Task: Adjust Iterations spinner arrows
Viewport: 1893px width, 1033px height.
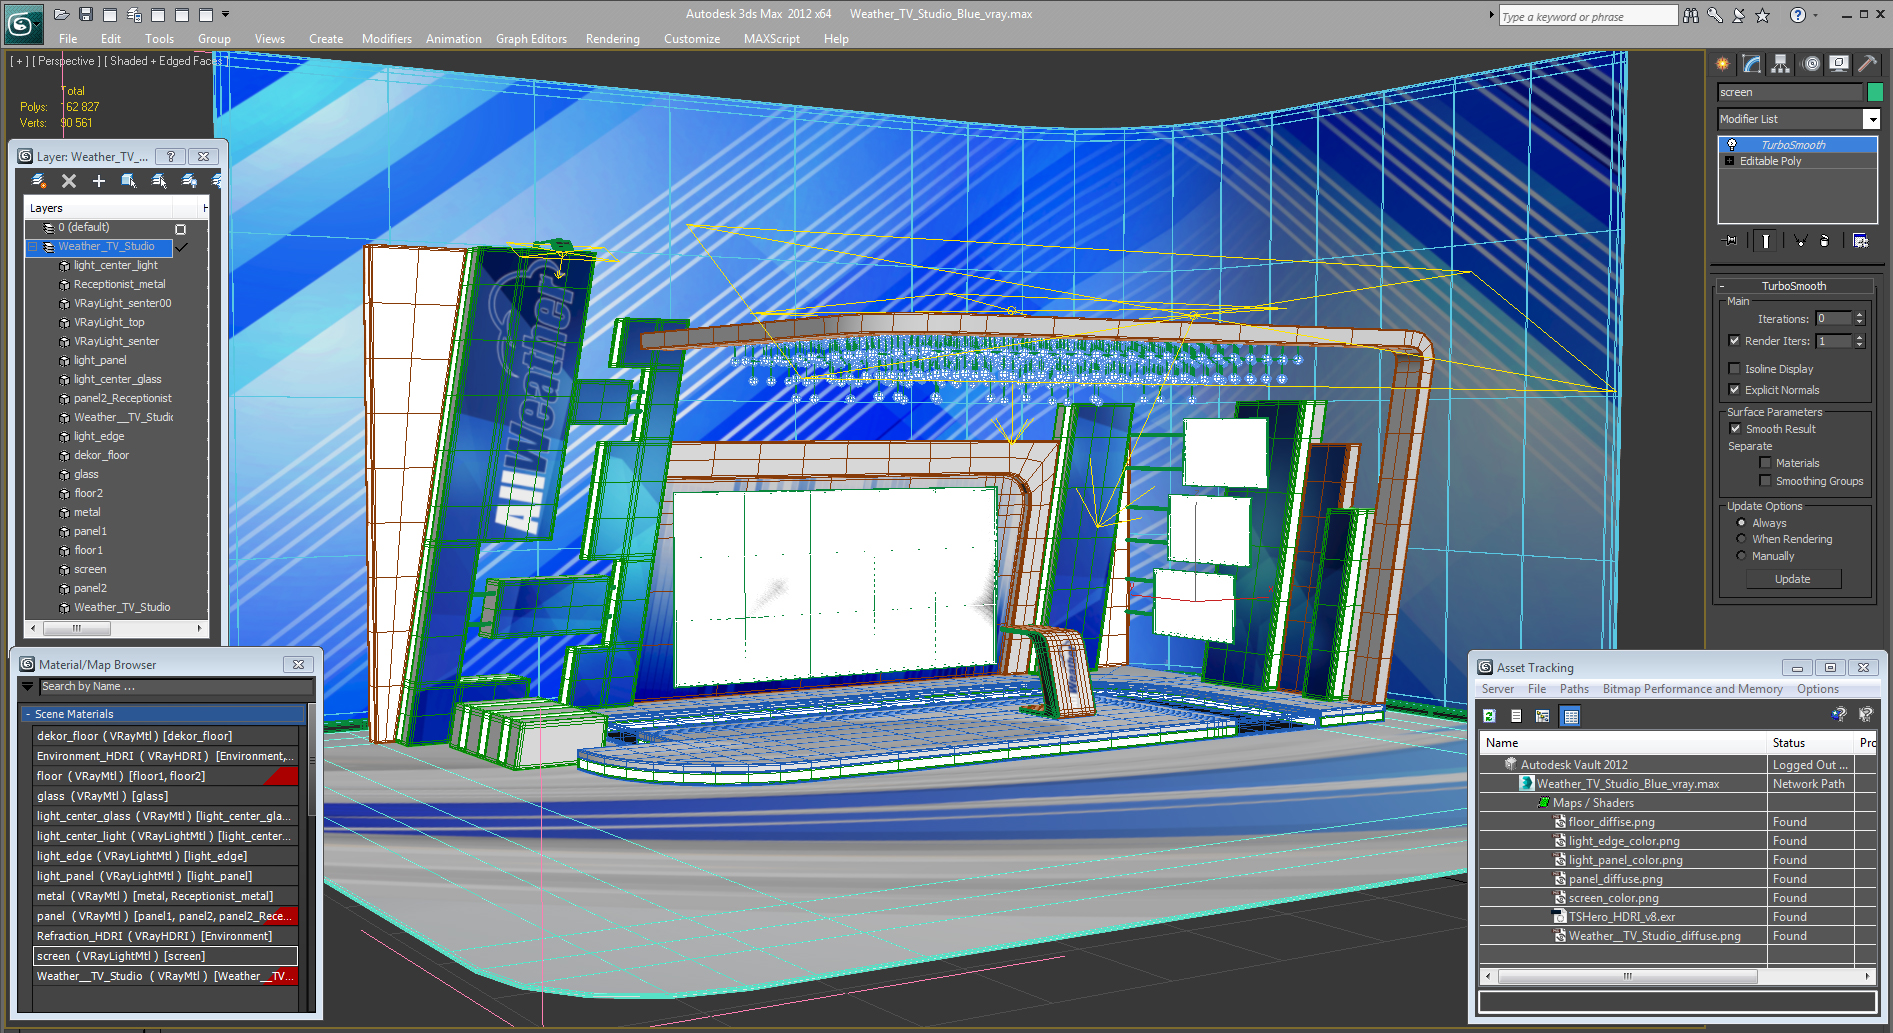Action: click(x=1860, y=319)
